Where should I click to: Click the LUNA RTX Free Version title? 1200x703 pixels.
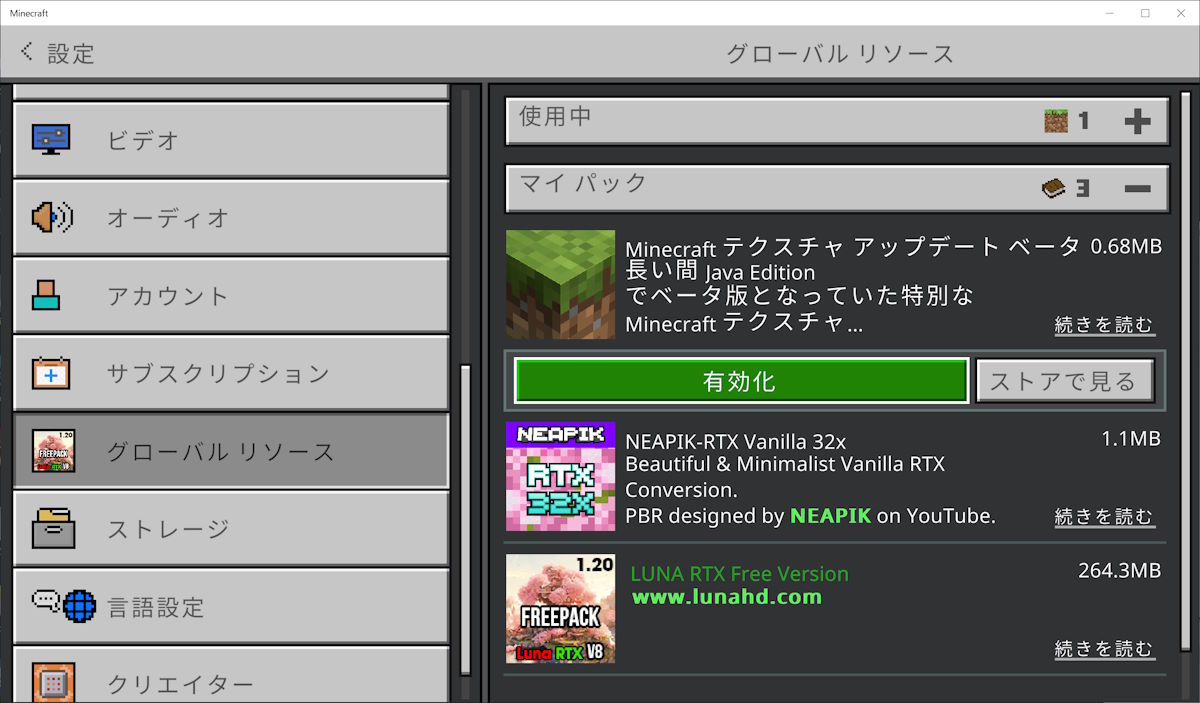(739, 574)
